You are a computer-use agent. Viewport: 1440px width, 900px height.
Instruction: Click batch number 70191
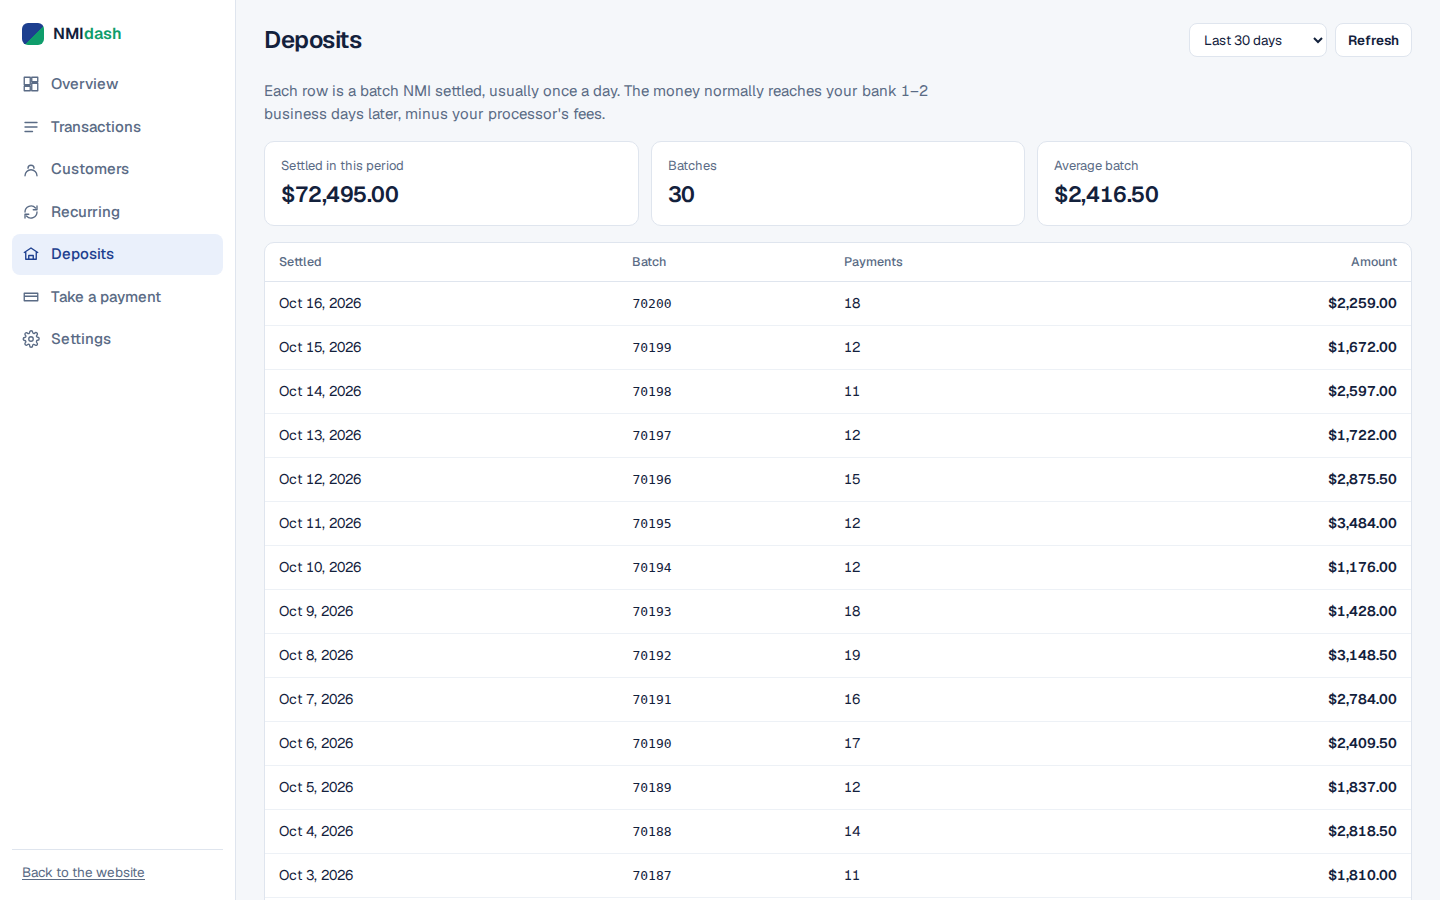tap(652, 700)
